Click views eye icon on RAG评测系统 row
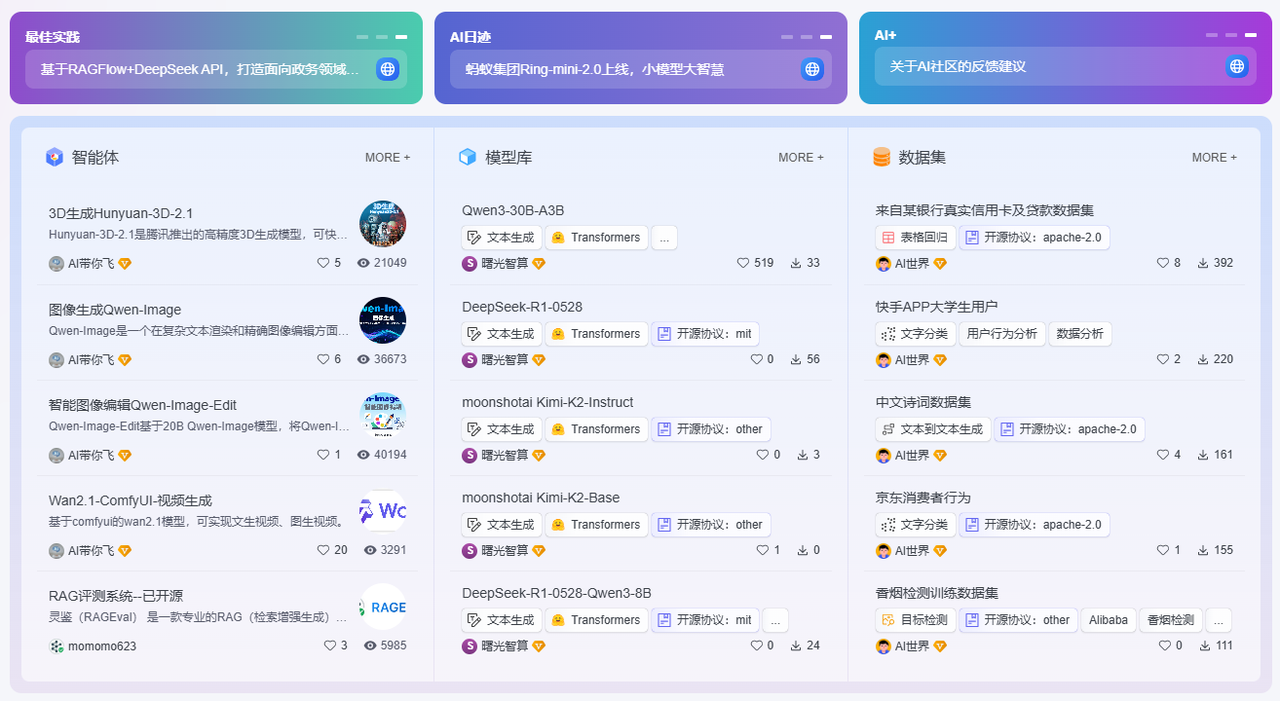Screen dimensions: 1280x701 370,646
